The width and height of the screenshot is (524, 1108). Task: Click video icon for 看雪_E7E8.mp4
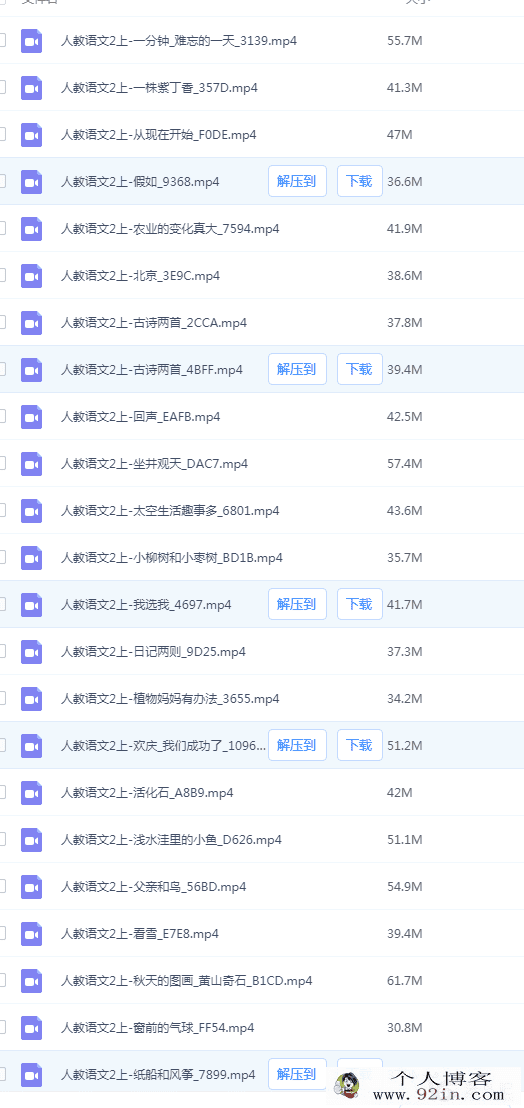[32, 934]
